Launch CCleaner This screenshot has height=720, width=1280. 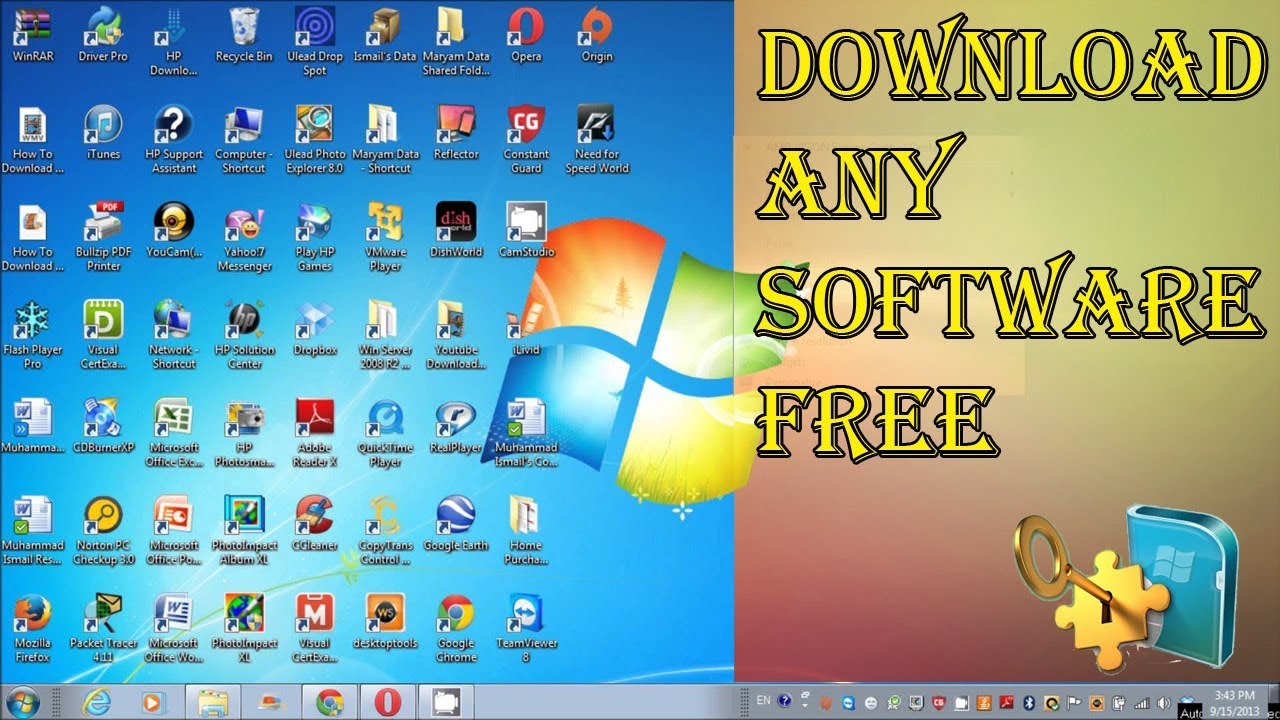[x=315, y=524]
